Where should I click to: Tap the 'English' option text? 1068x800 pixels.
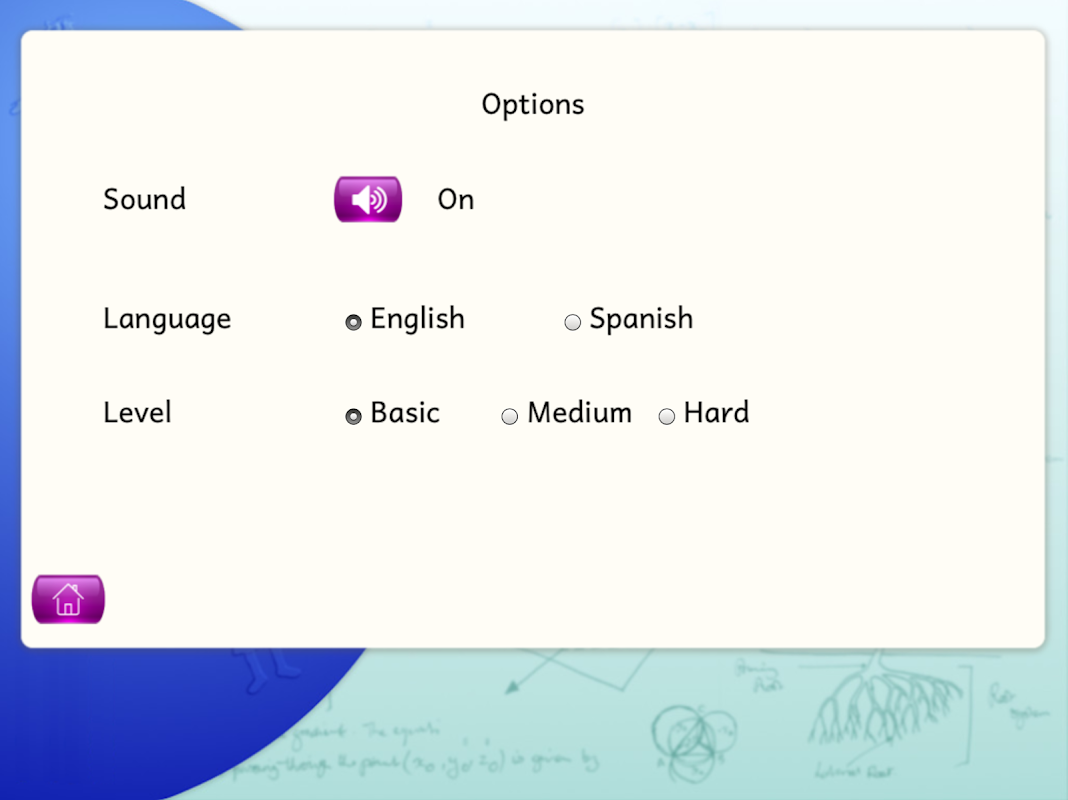417,318
